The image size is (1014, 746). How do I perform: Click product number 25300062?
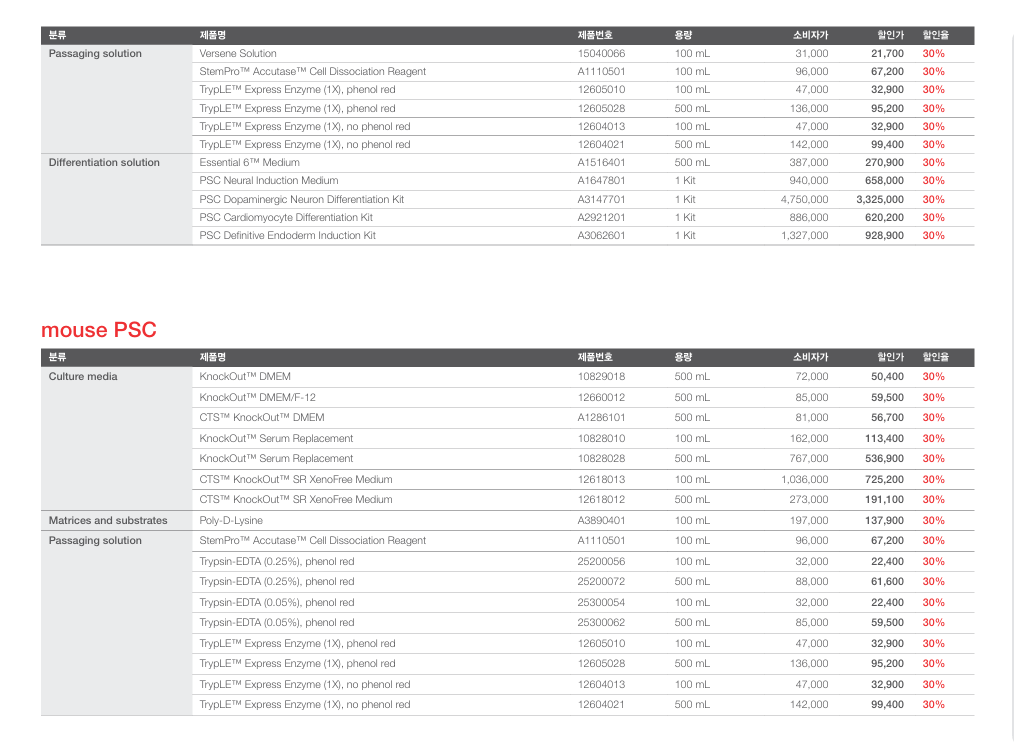(x=601, y=623)
